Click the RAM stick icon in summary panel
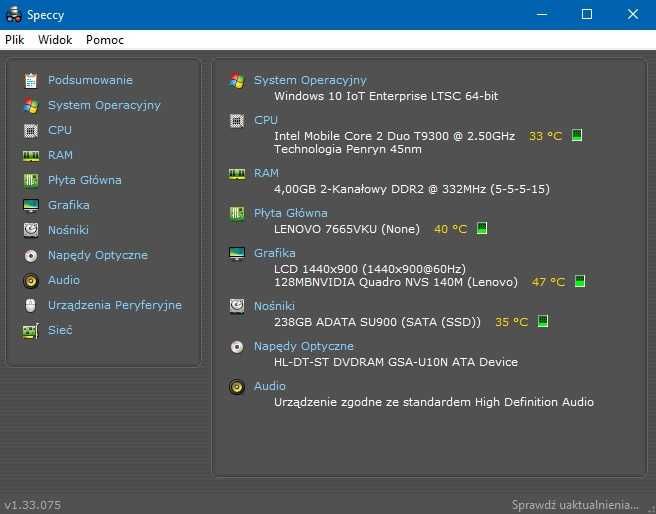The height and width of the screenshot is (514, 656). (237, 173)
